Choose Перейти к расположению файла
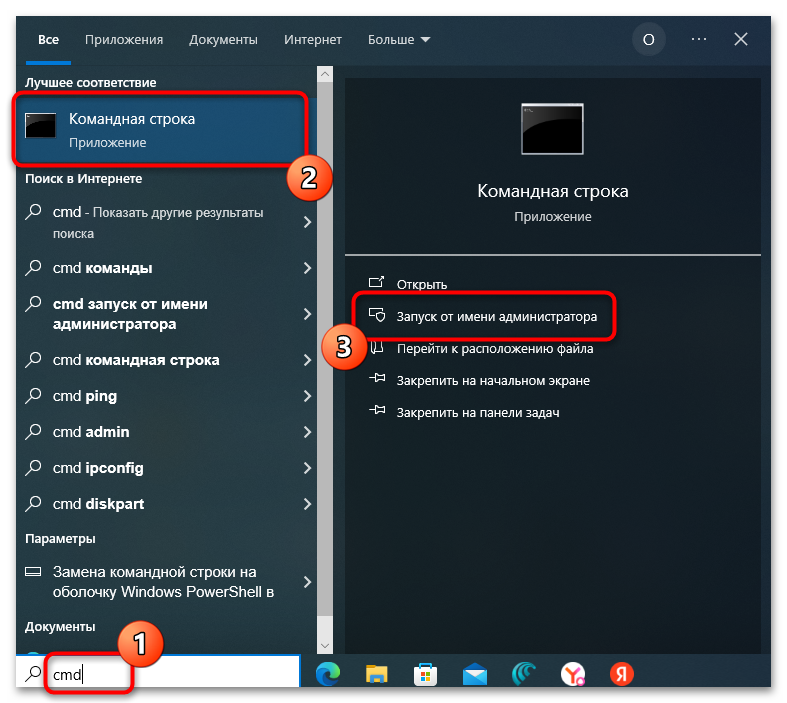The height and width of the screenshot is (703, 787). pyautogui.click(x=495, y=349)
